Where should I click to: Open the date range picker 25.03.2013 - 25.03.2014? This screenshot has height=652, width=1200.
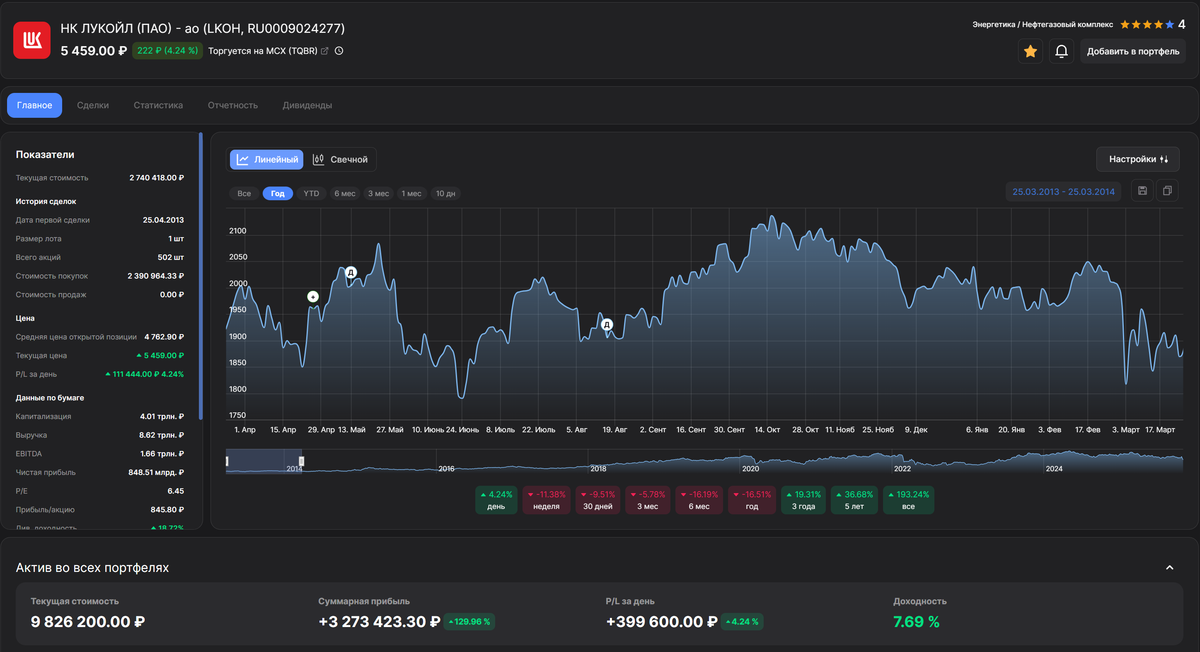1064,191
